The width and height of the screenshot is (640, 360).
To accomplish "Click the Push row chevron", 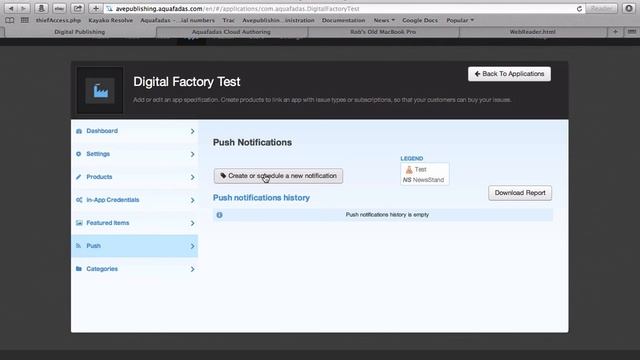I will 192,246.
